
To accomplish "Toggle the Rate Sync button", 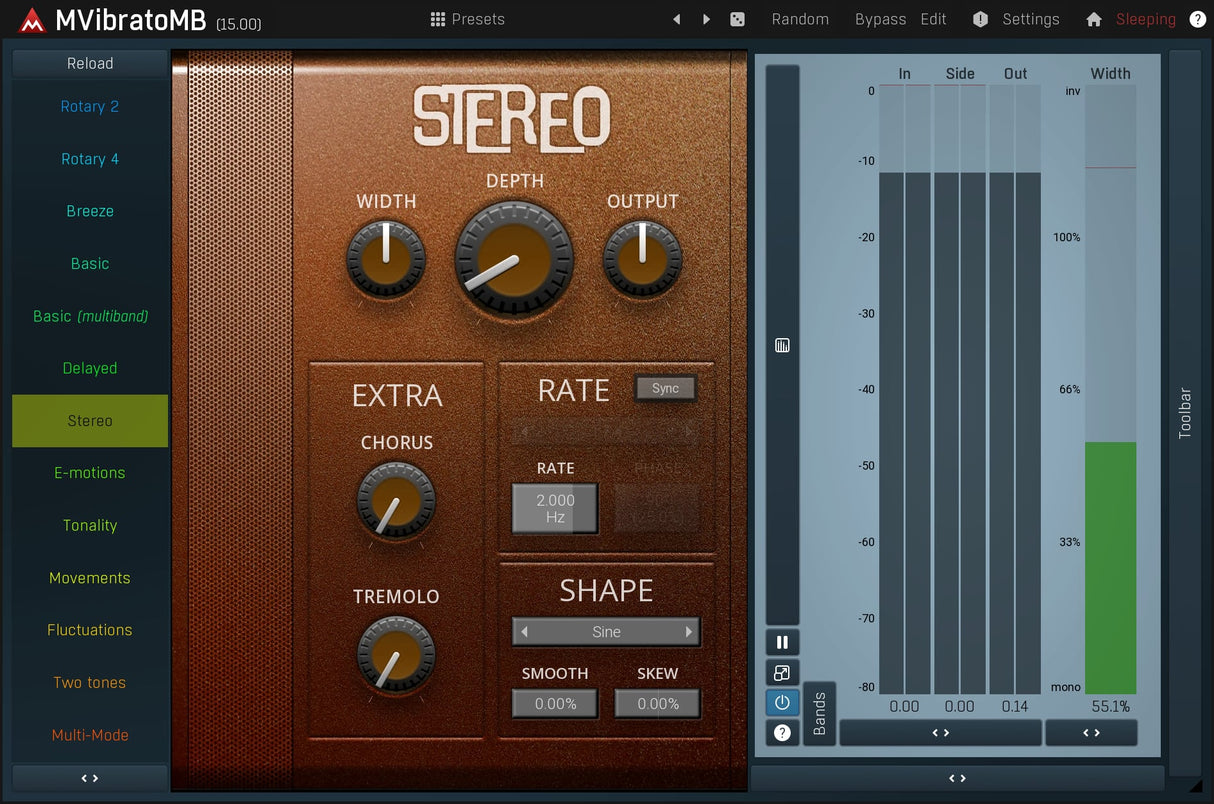I will click(665, 389).
